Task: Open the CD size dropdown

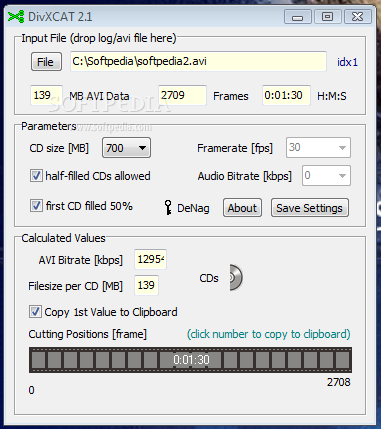Action: [126, 148]
